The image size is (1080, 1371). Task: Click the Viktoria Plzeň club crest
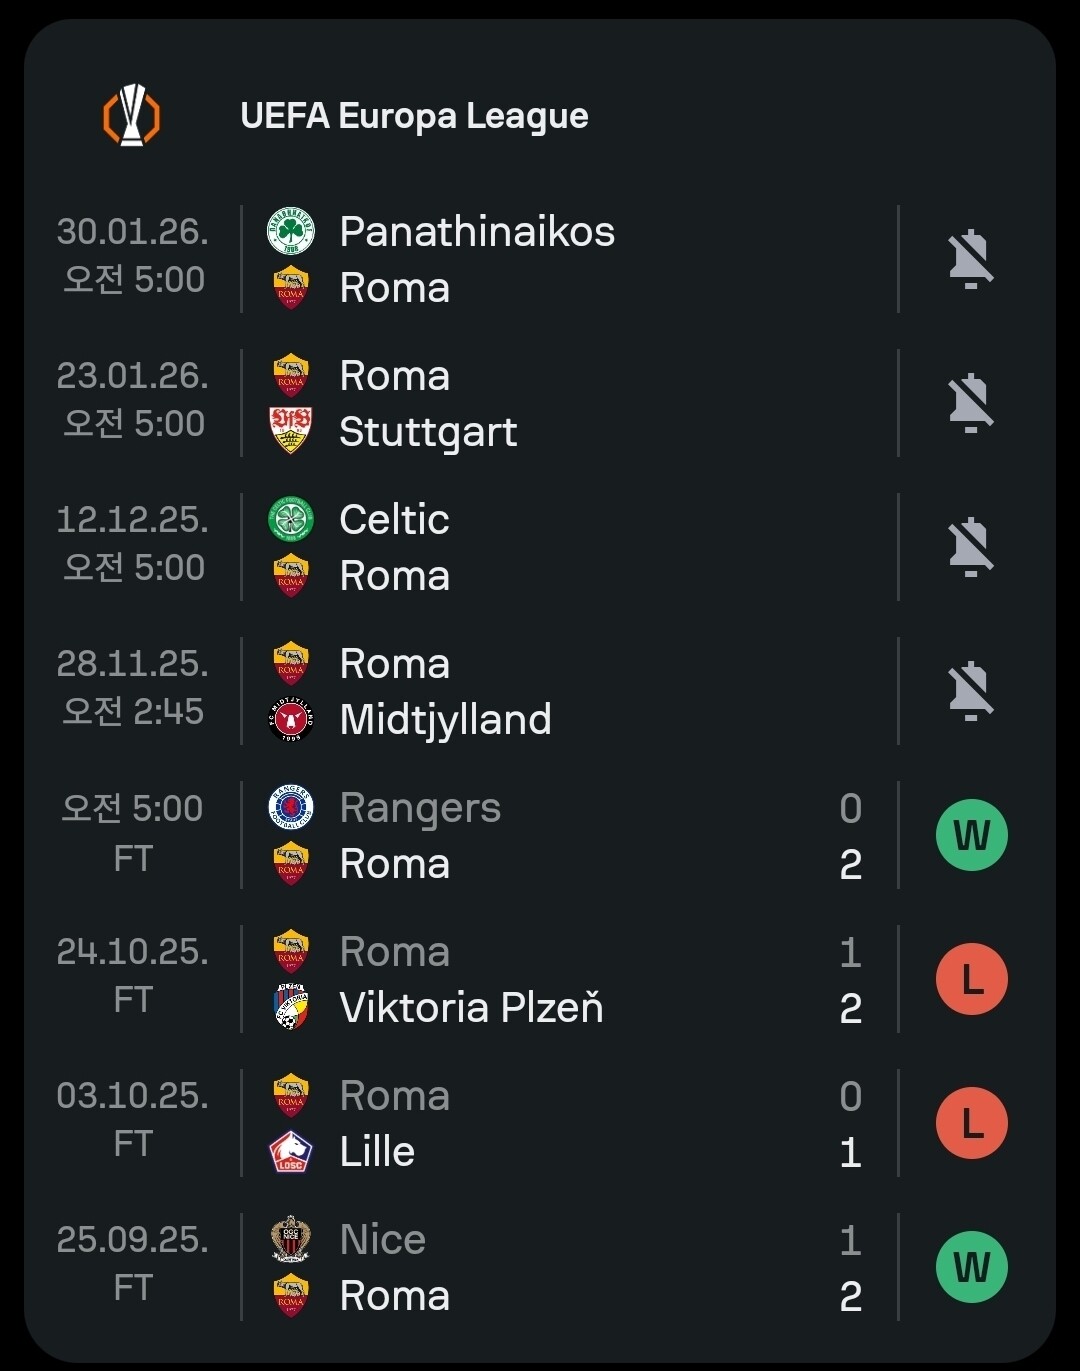coord(291,1007)
